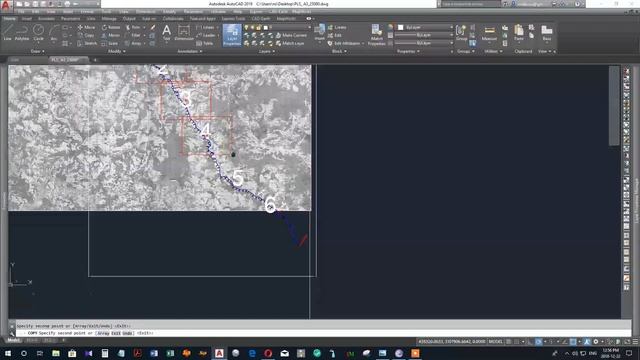Screen dimensions: 640x360
Task: Open the File menu
Action: click(21, 12)
